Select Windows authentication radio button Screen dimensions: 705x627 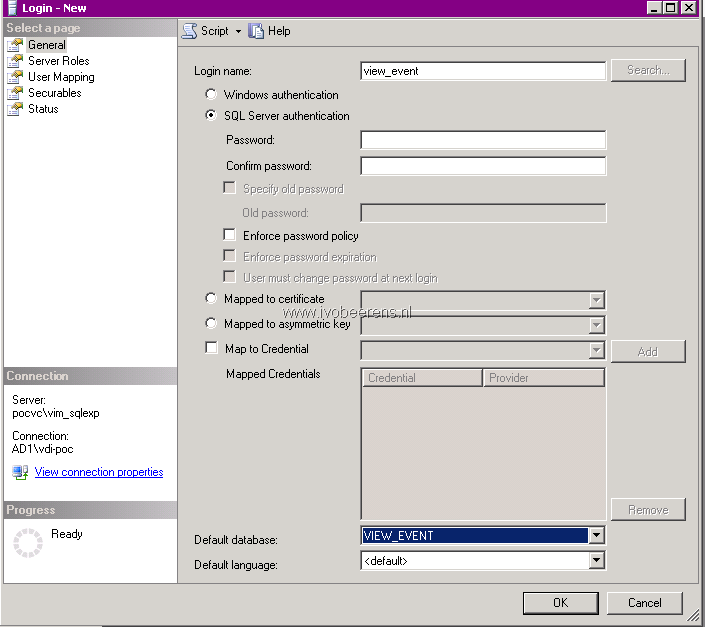tap(210, 94)
